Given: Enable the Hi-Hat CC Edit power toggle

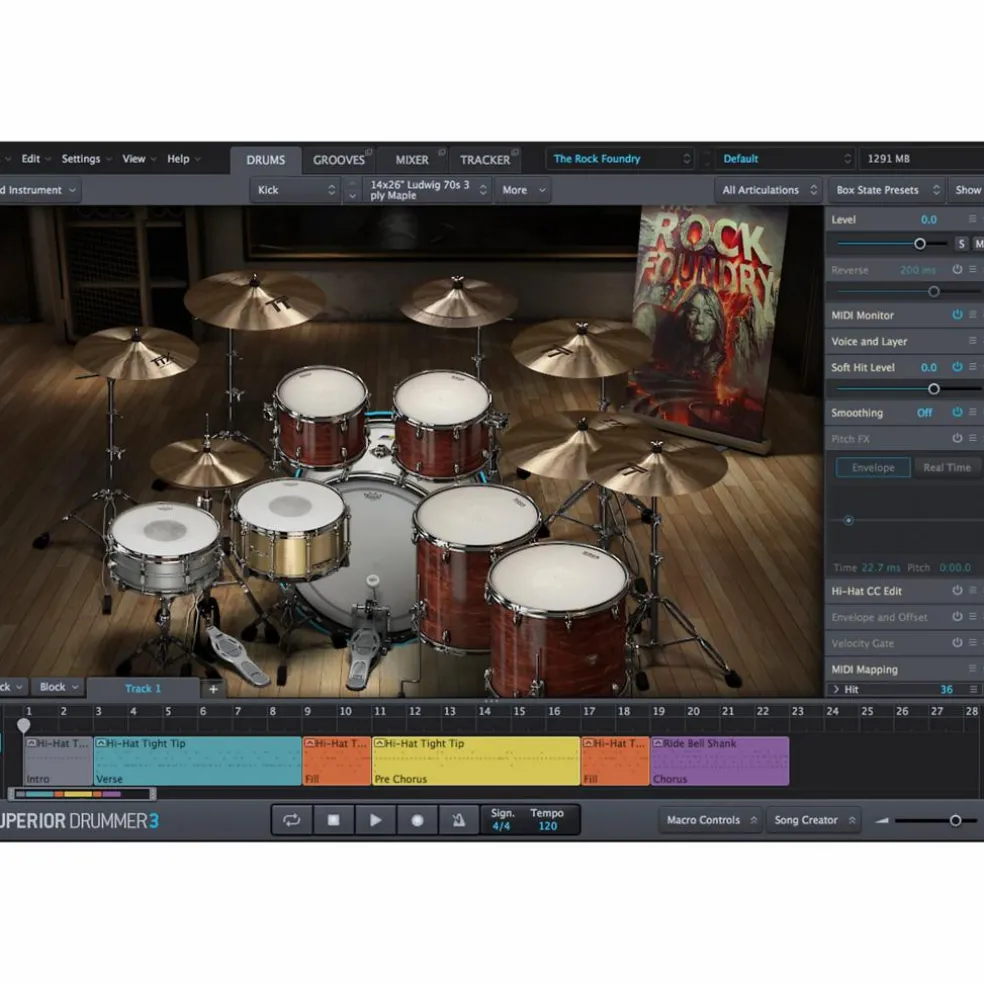Looking at the screenshot, I should point(957,591).
